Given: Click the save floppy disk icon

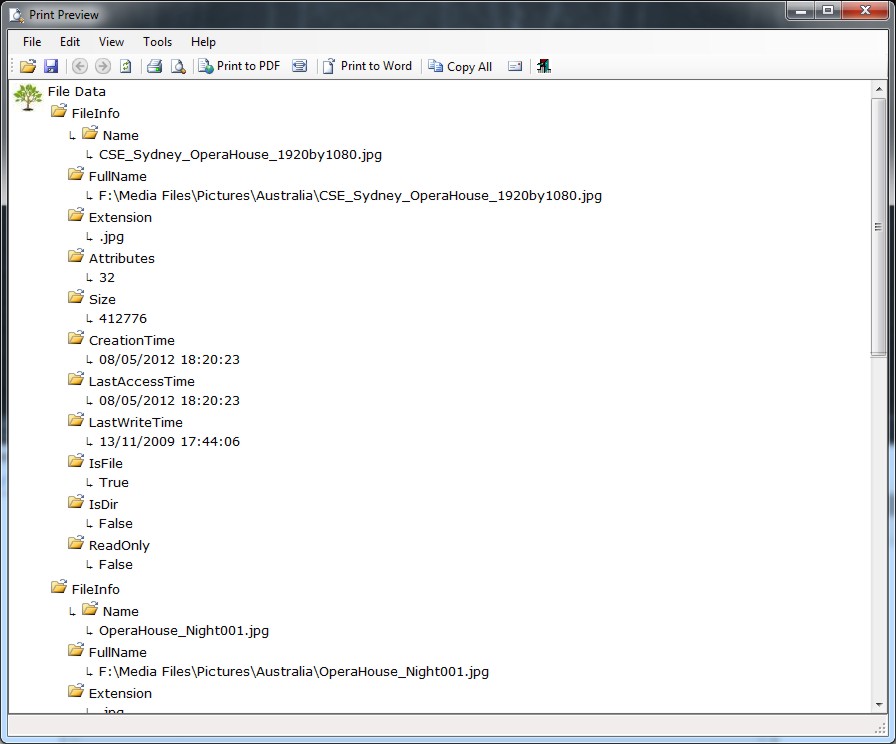Looking at the screenshot, I should tap(51, 66).
